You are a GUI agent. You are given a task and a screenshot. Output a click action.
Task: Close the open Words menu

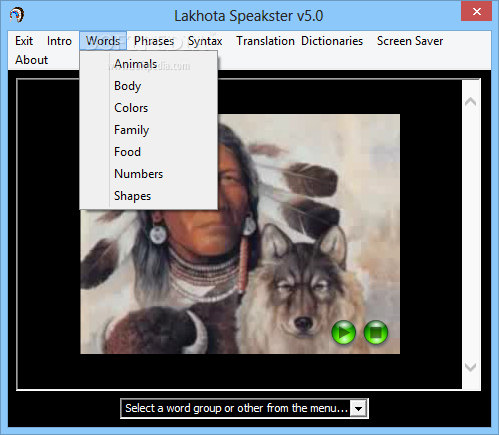[103, 41]
